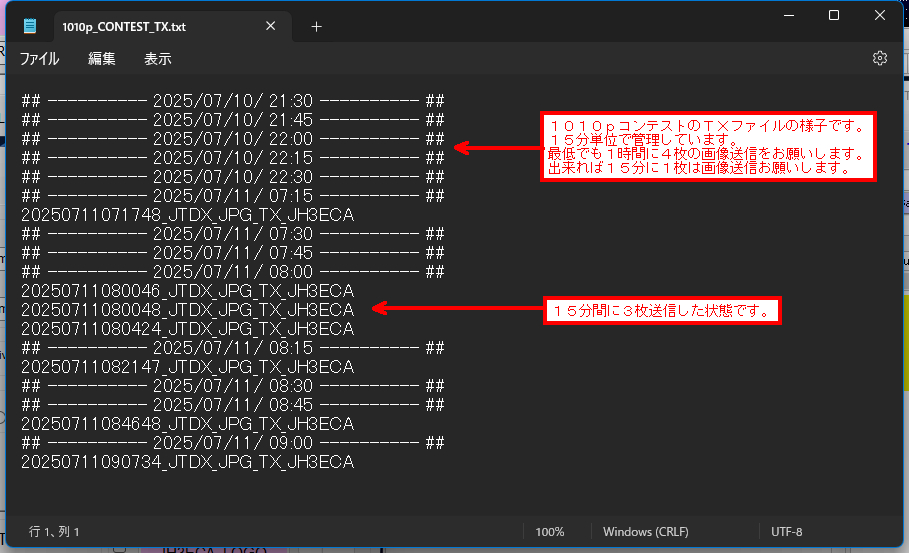Add a new tab with plus button
Screen dimensions: 909x553
(316, 27)
